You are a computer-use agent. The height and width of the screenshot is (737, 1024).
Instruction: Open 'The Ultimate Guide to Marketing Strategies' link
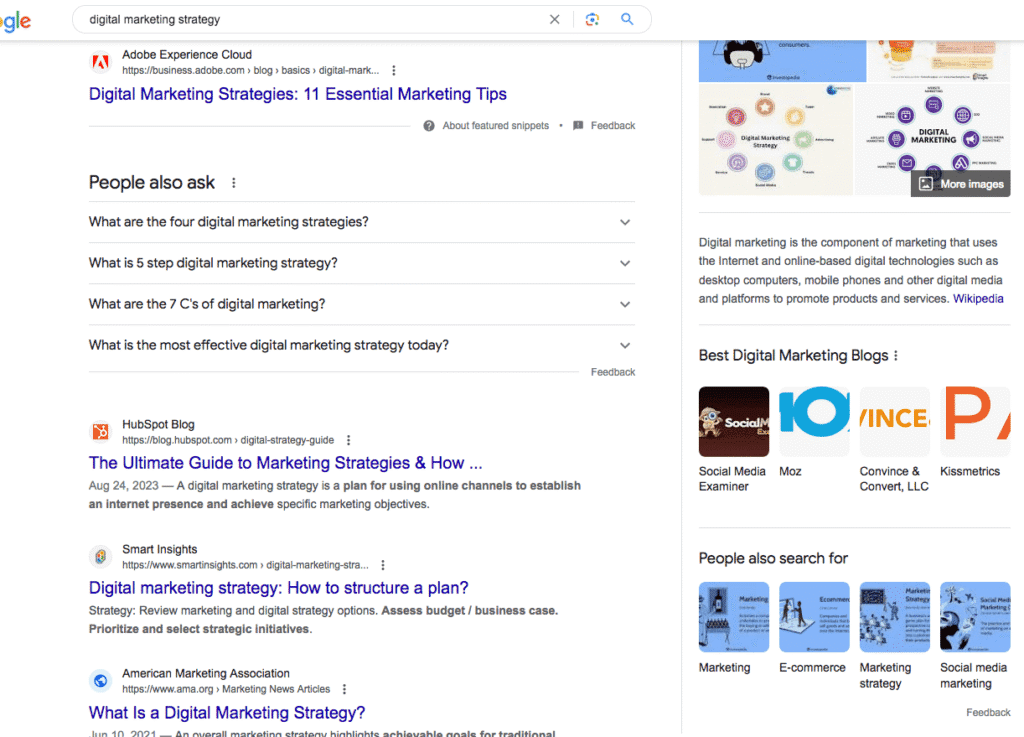(x=285, y=463)
